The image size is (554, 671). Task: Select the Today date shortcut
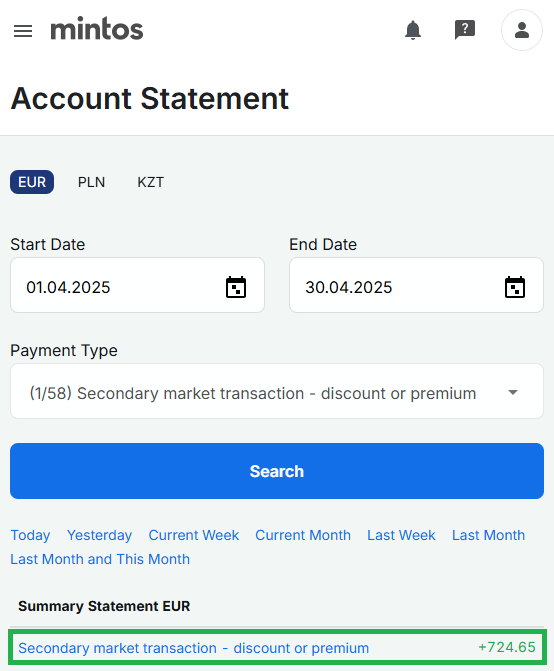[x=30, y=535]
